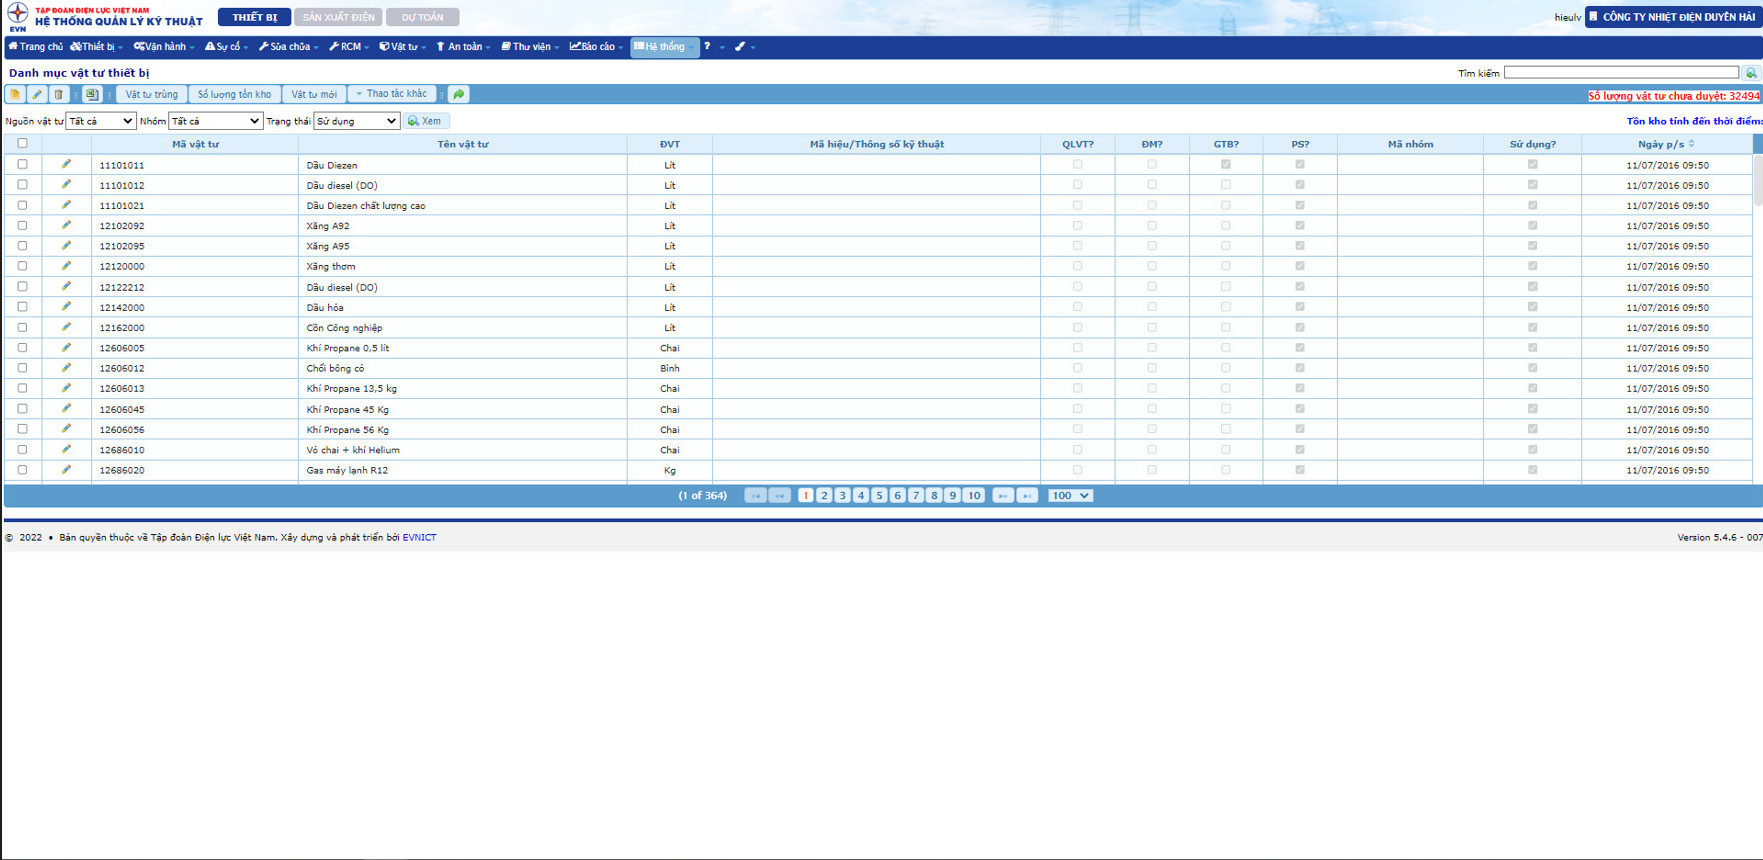Expand the Trạng thái dropdown
The width and height of the screenshot is (1763, 860).
click(x=357, y=121)
